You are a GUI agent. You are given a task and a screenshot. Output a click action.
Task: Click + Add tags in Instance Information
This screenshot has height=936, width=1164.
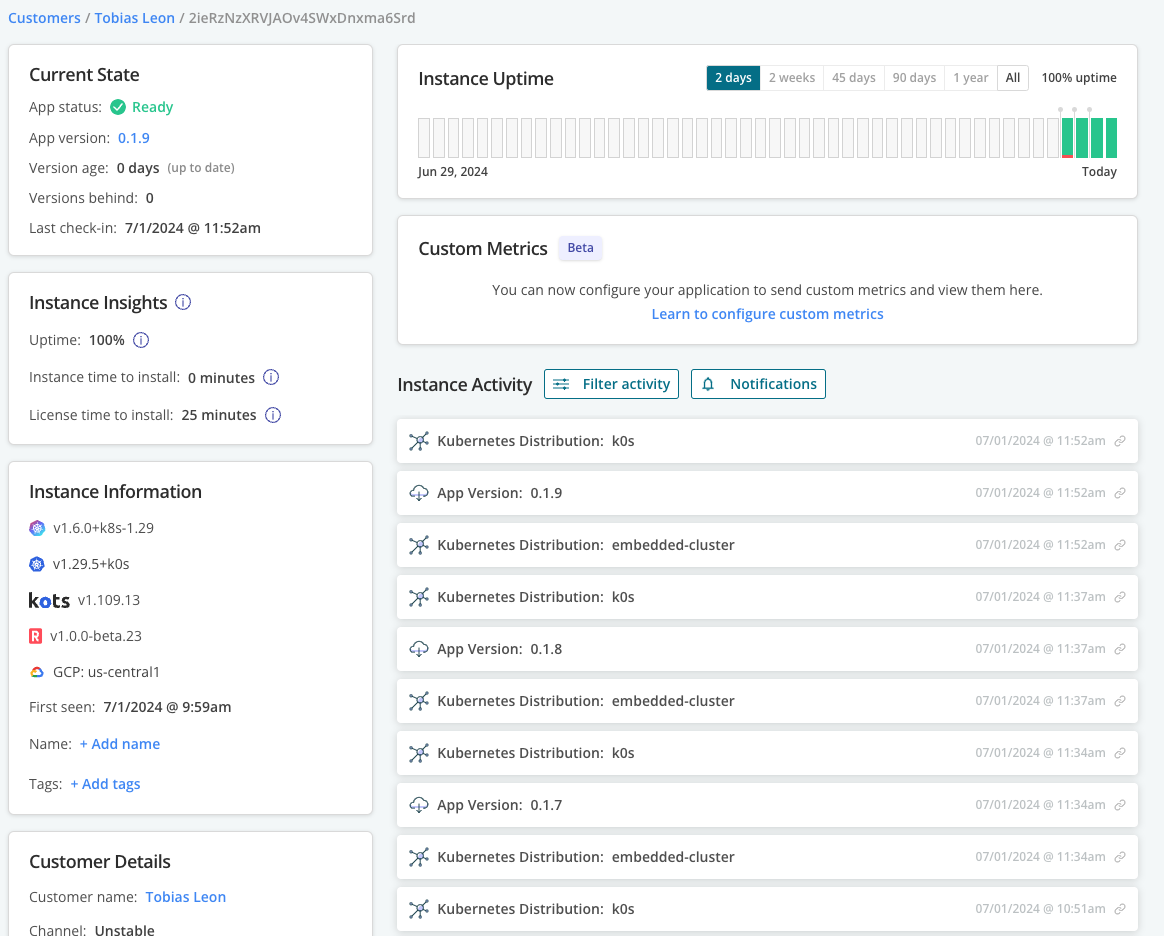[105, 783]
